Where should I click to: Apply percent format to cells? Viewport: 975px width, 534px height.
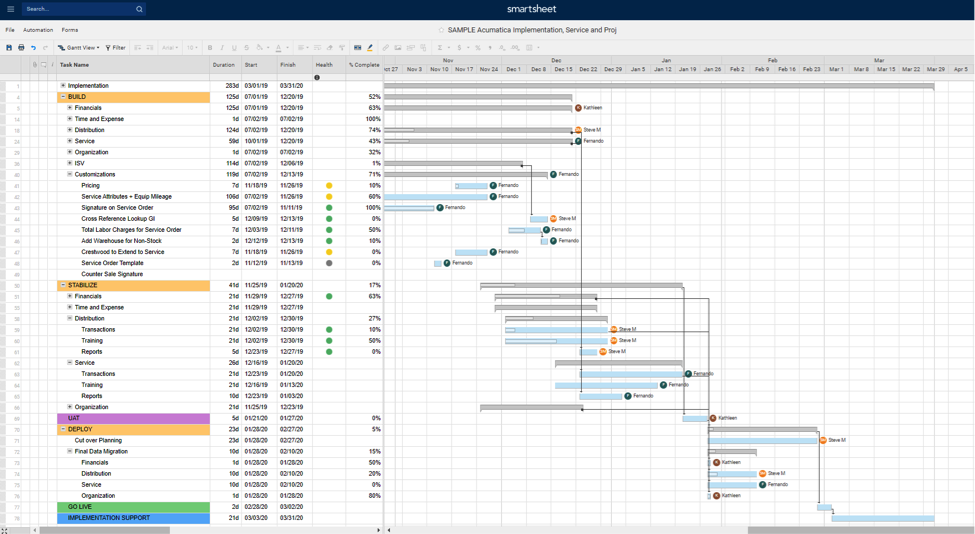[478, 47]
